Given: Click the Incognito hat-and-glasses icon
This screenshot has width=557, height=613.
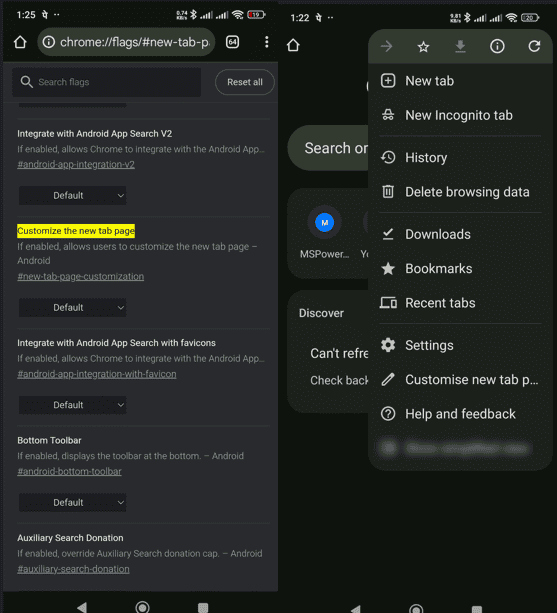Looking at the screenshot, I should click(x=388, y=115).
